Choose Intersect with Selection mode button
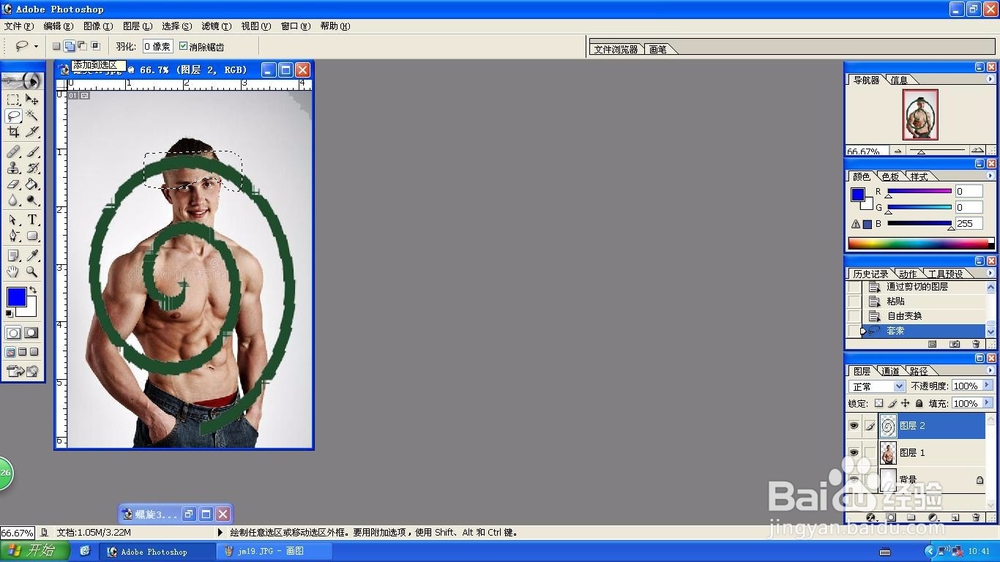The width and height of the screenshot is (1000, 562). click(x=96, y=46)
